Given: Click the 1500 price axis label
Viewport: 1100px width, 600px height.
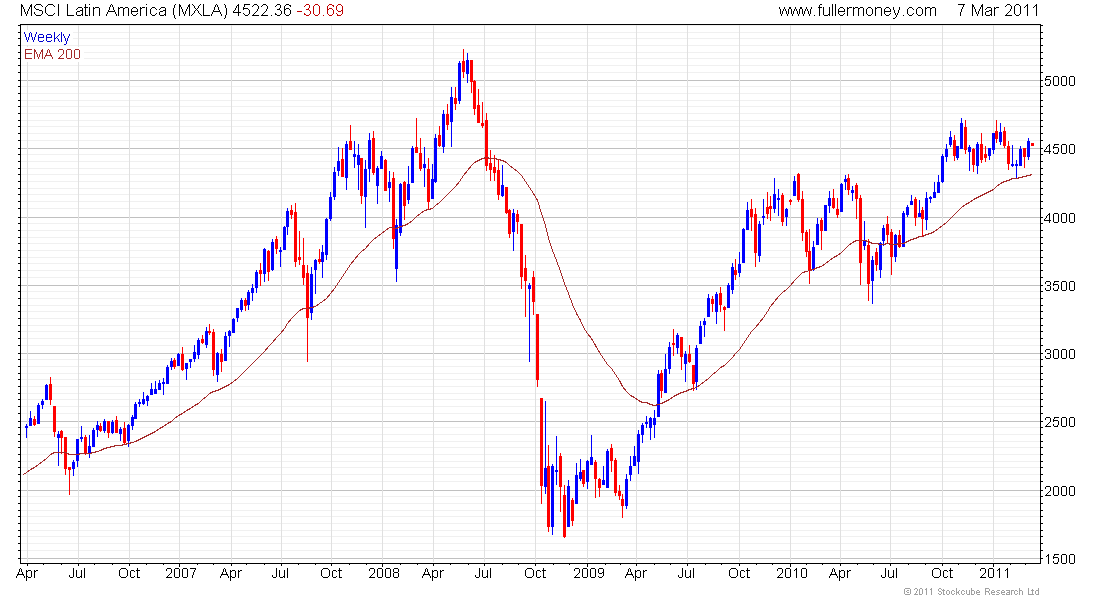Looking at the screenshot, I should pyautogui.click(x=1059, y=559).
